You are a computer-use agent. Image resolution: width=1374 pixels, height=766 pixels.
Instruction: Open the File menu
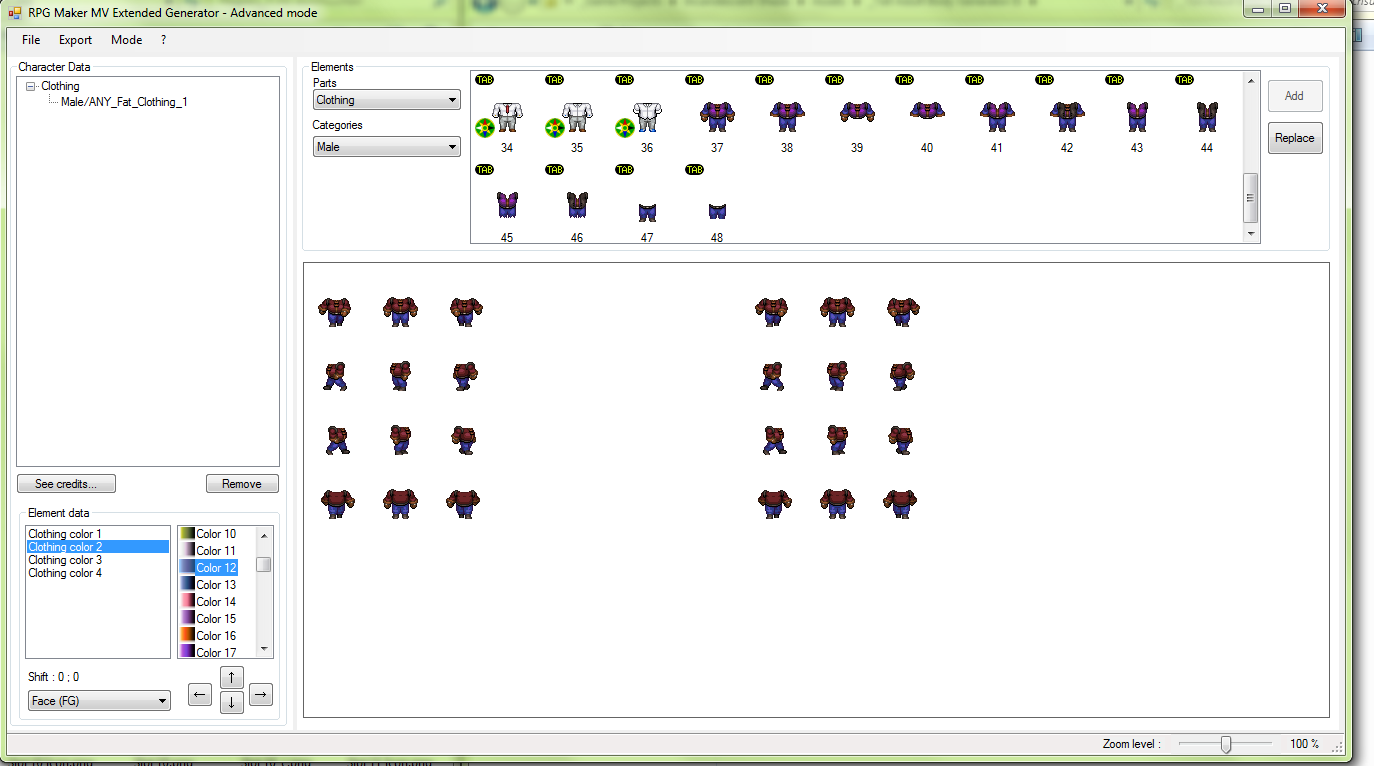point(31,40)
